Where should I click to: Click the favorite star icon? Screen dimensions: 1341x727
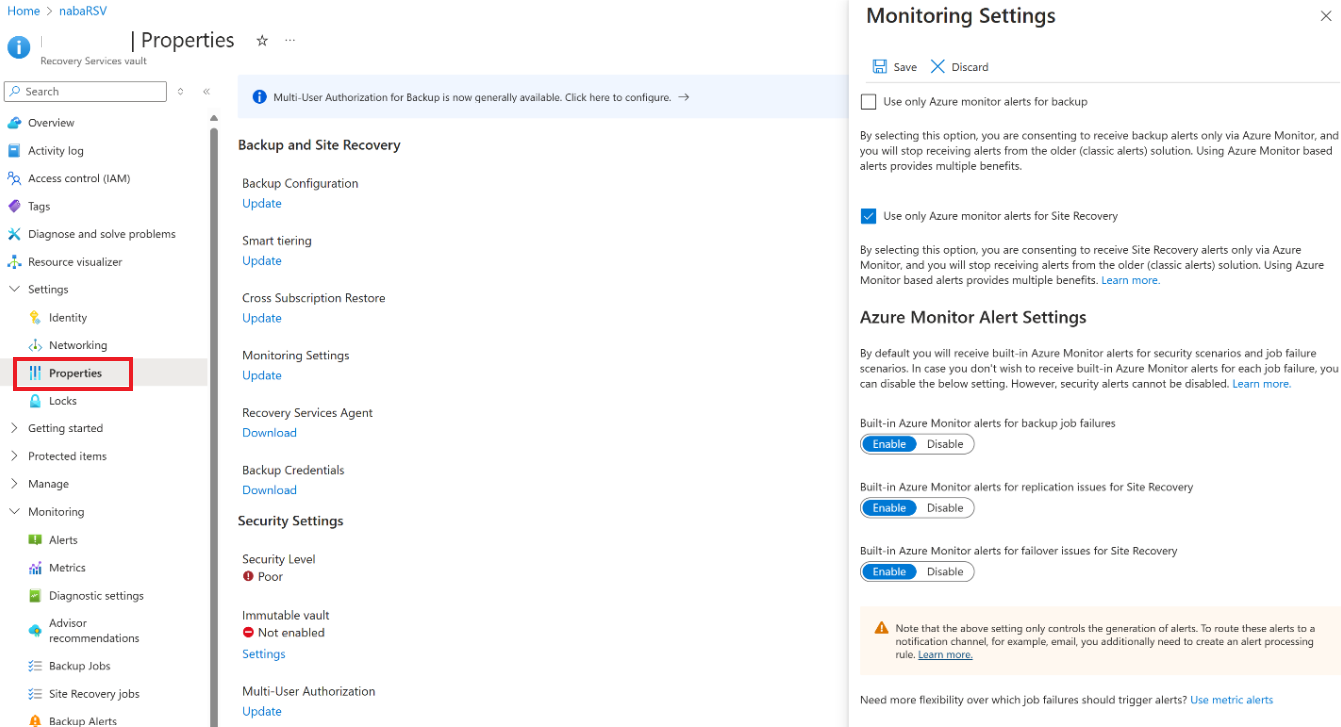[x=262, y=41]
